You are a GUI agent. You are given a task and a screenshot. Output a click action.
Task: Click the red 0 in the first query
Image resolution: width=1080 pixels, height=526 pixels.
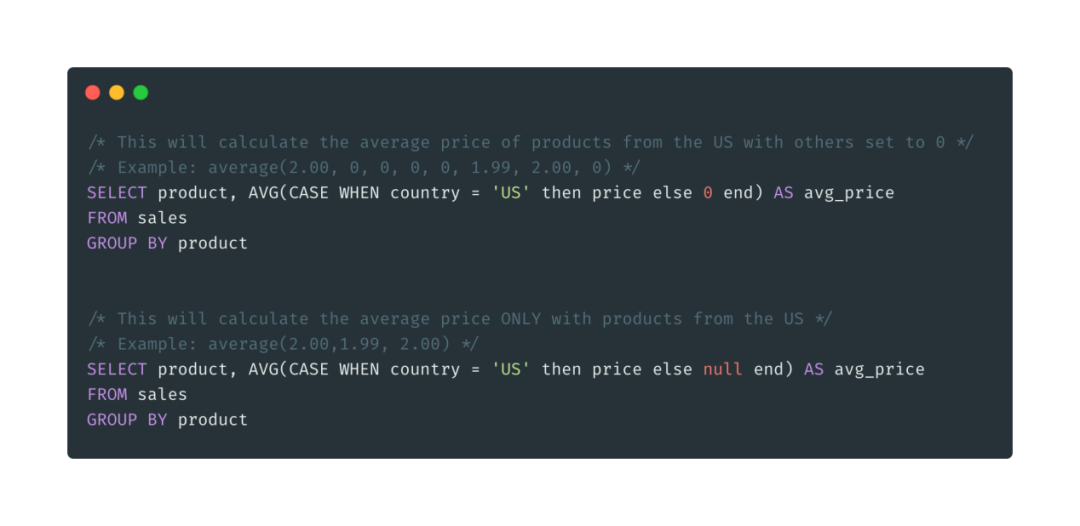click(707, 193)
